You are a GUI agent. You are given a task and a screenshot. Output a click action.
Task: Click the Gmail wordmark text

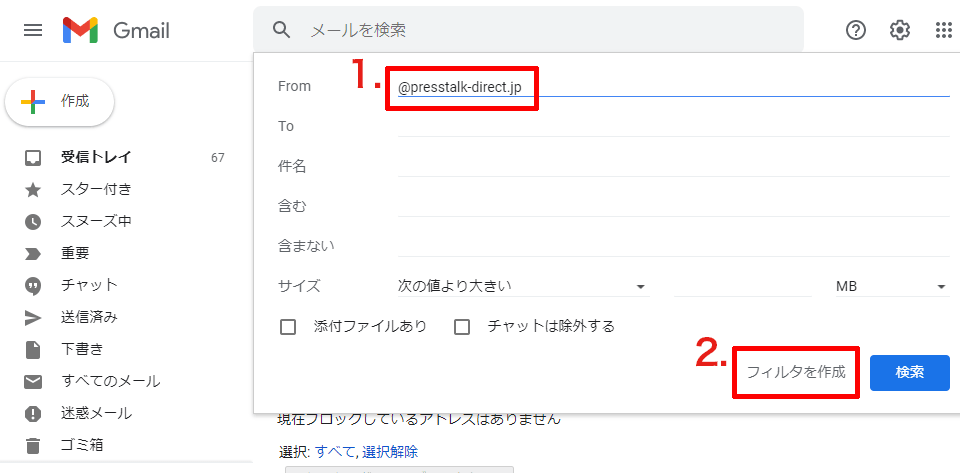click(x=141, y=30)
